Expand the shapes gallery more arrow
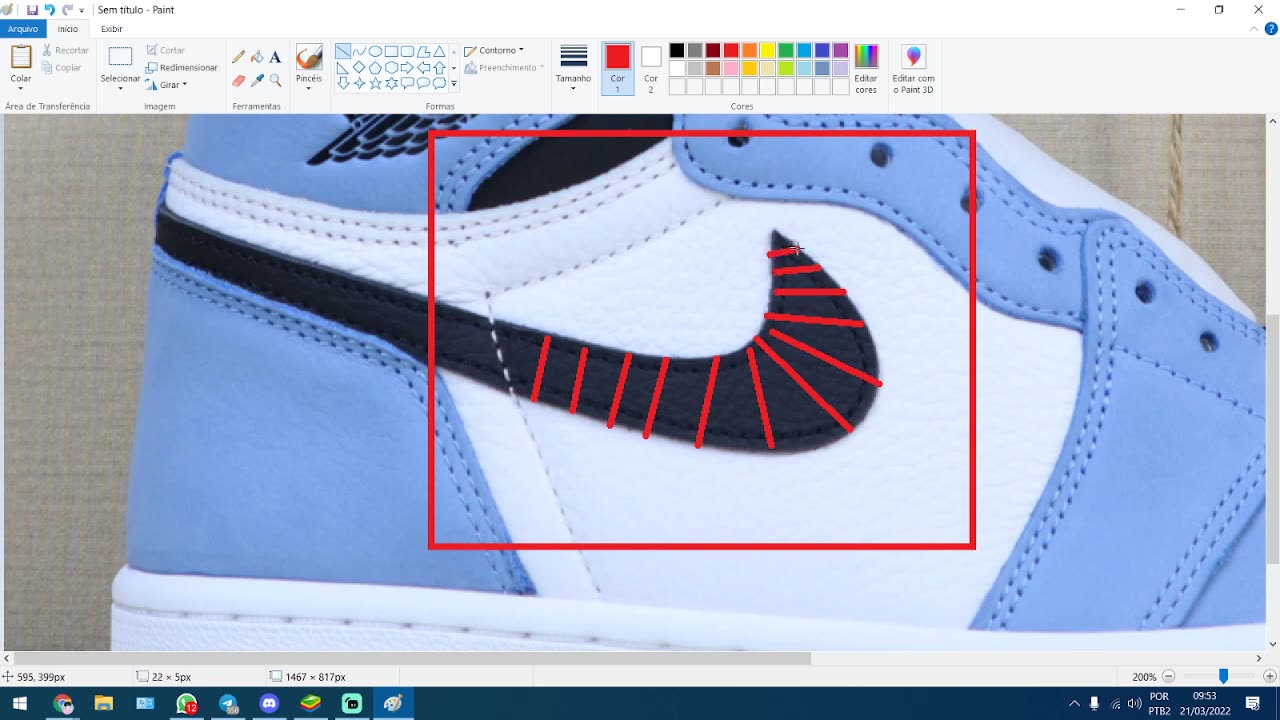Screen dimensions: 1280x720 454,84
